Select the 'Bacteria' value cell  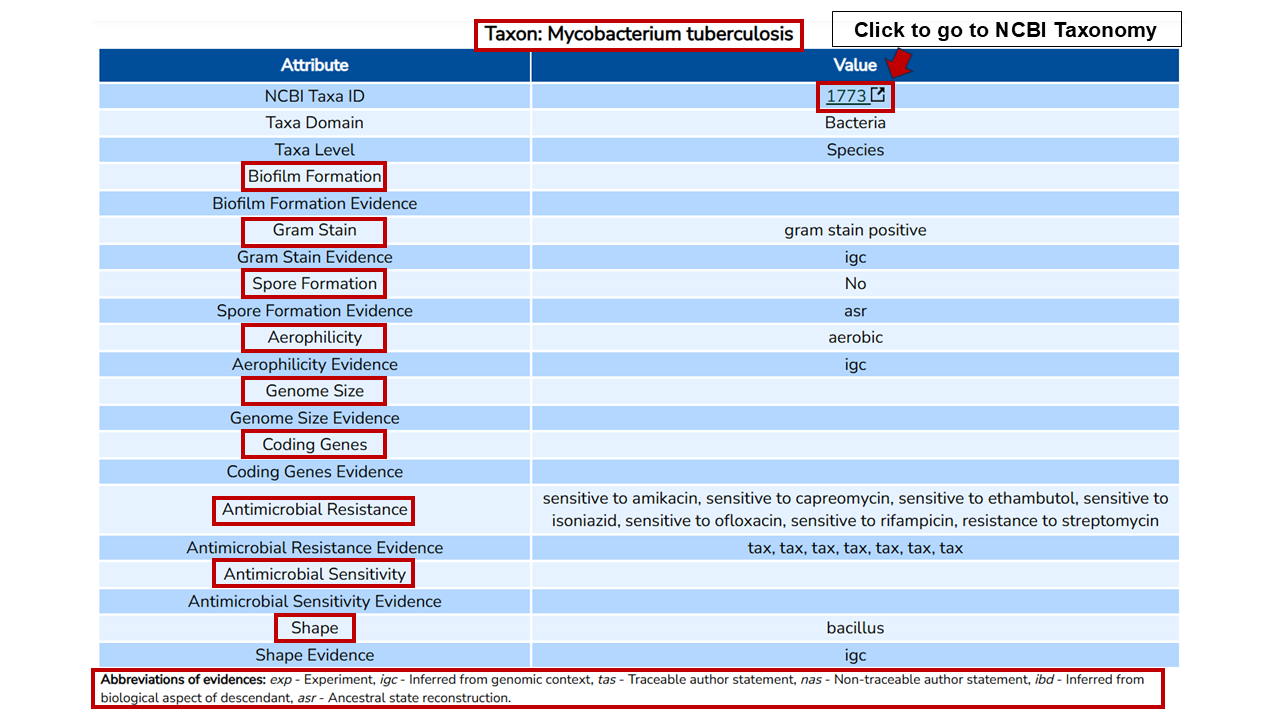(x=855, y=123)
